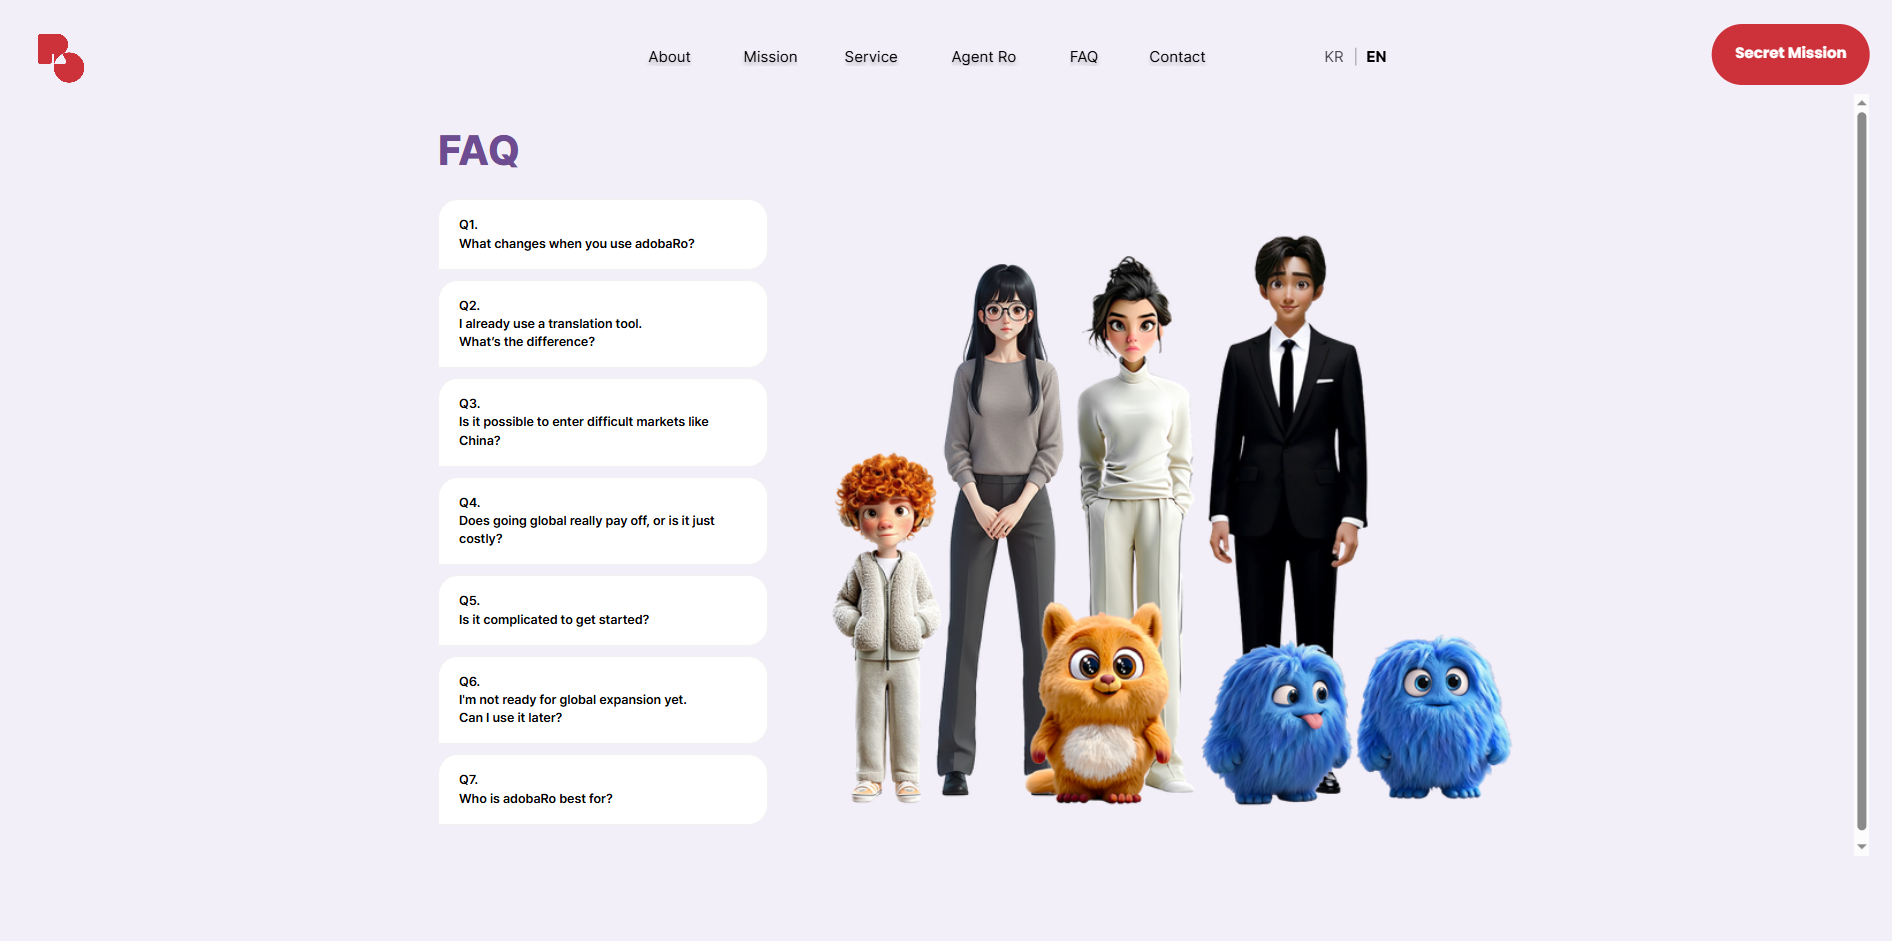The width and height of the screenshot is (1892, 941).
Task: Expand Q2 about translation tool differences
Action: pyautogui.click(x=601, y=324)
